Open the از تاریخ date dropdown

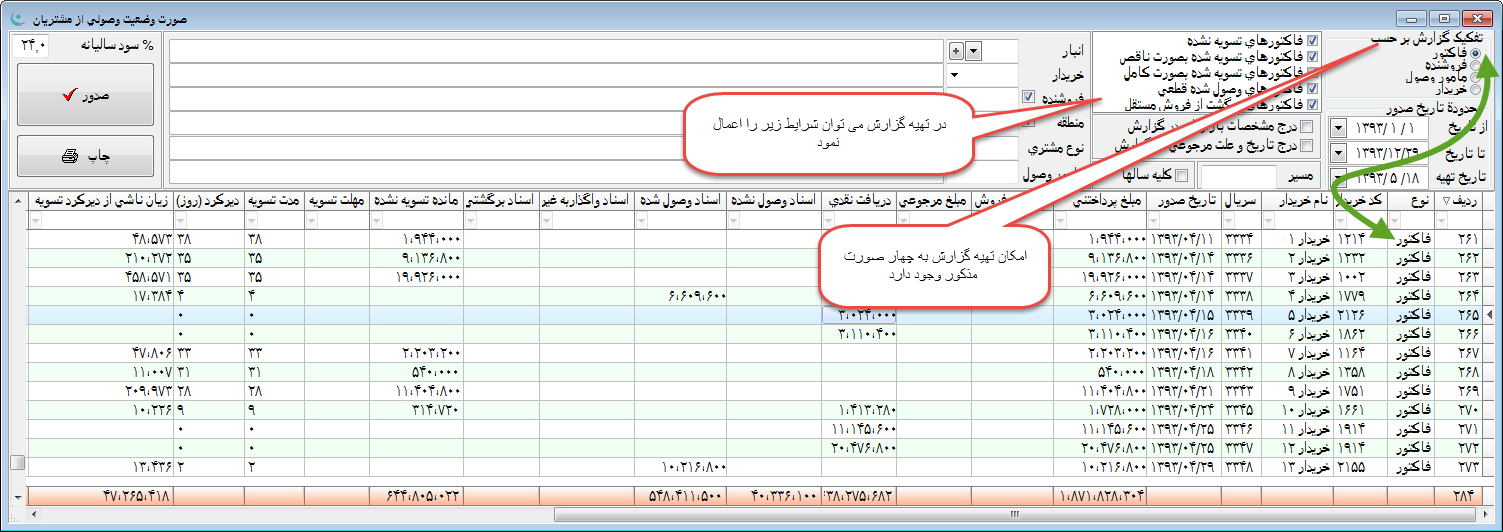(x=1339, y=129)
